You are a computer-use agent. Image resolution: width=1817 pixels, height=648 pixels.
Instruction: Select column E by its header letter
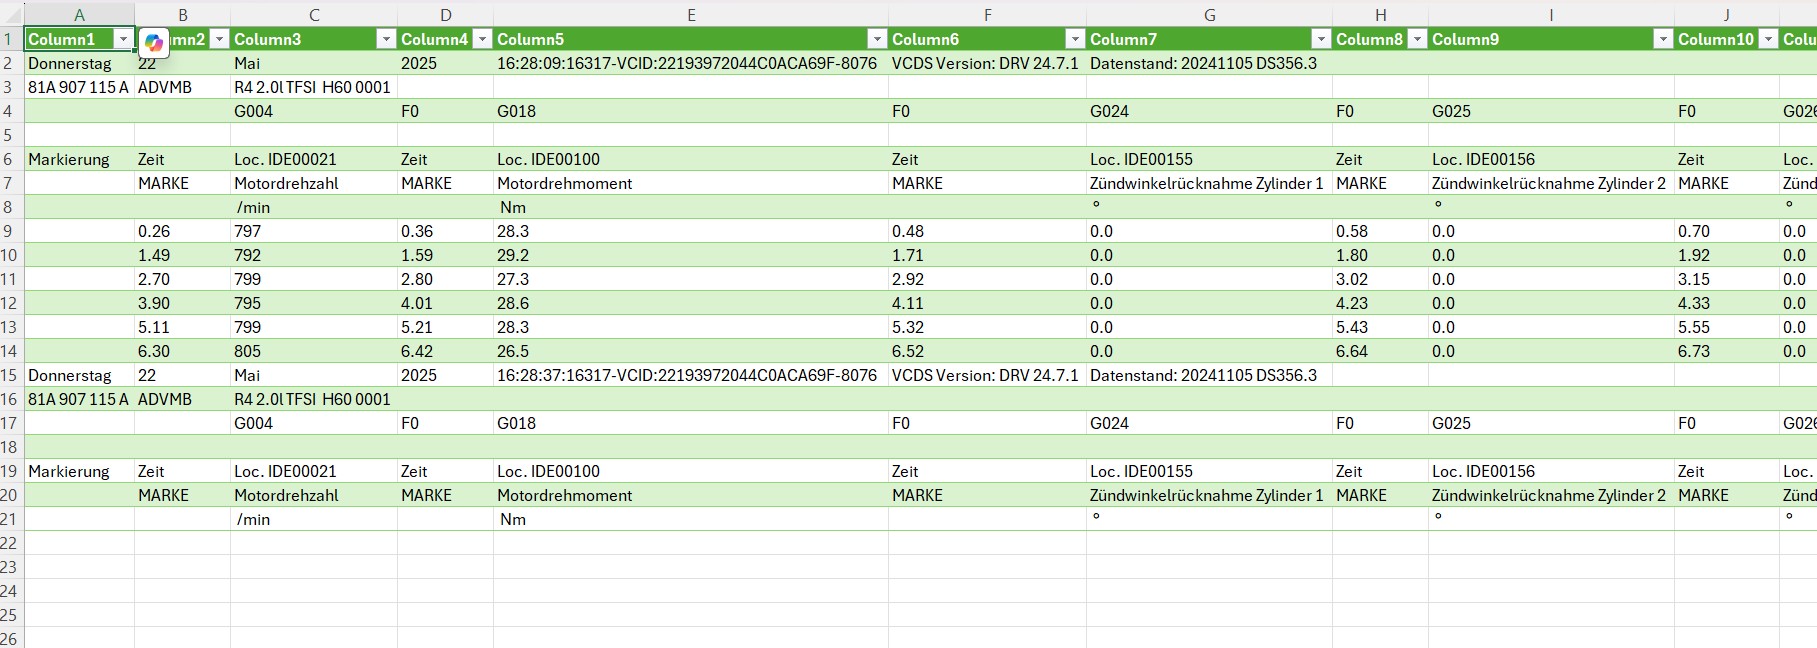691,15
